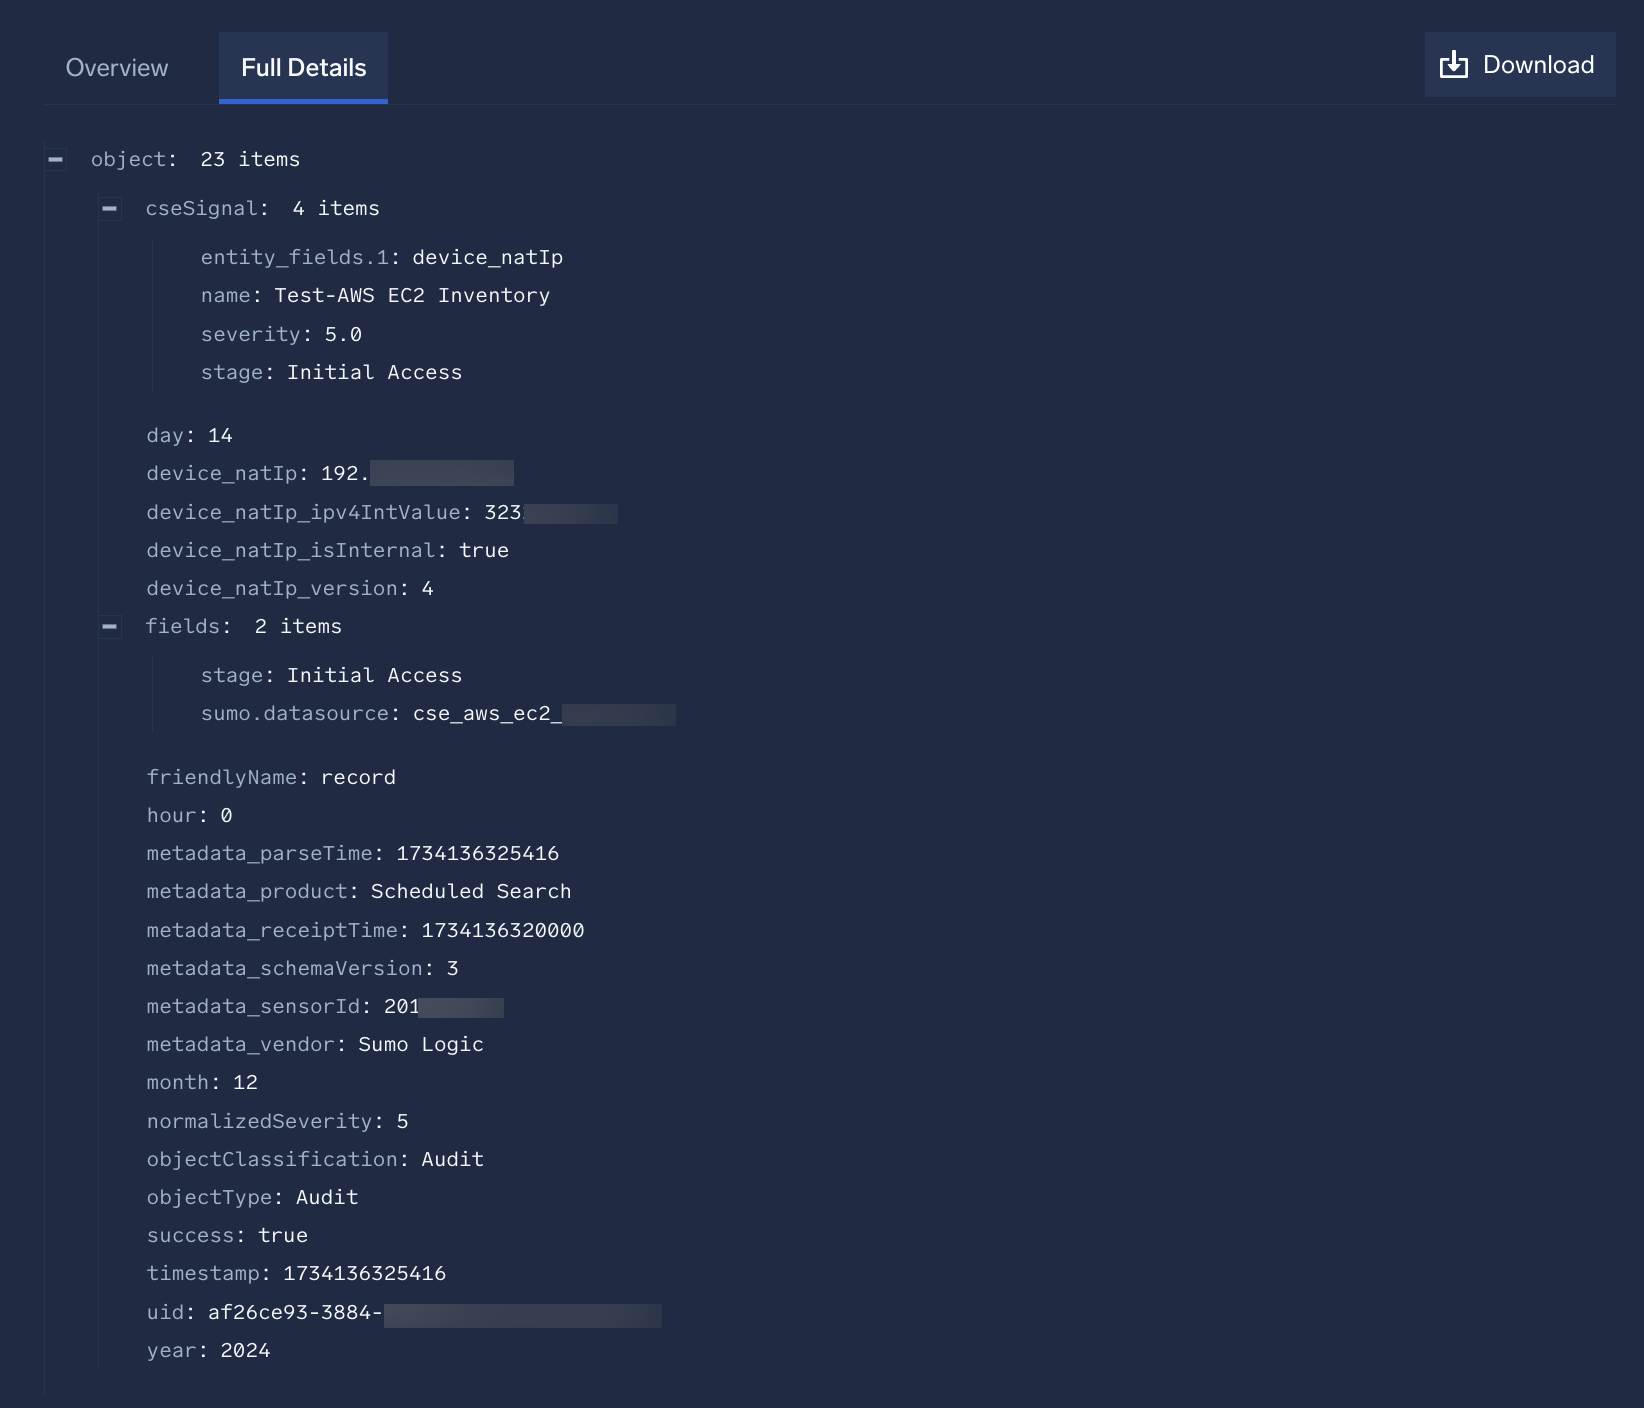Image resolution: width=1644 pixels, height=1408 pixels.
Task: Collapse the cseSignal section
Action: coord(110,209)
